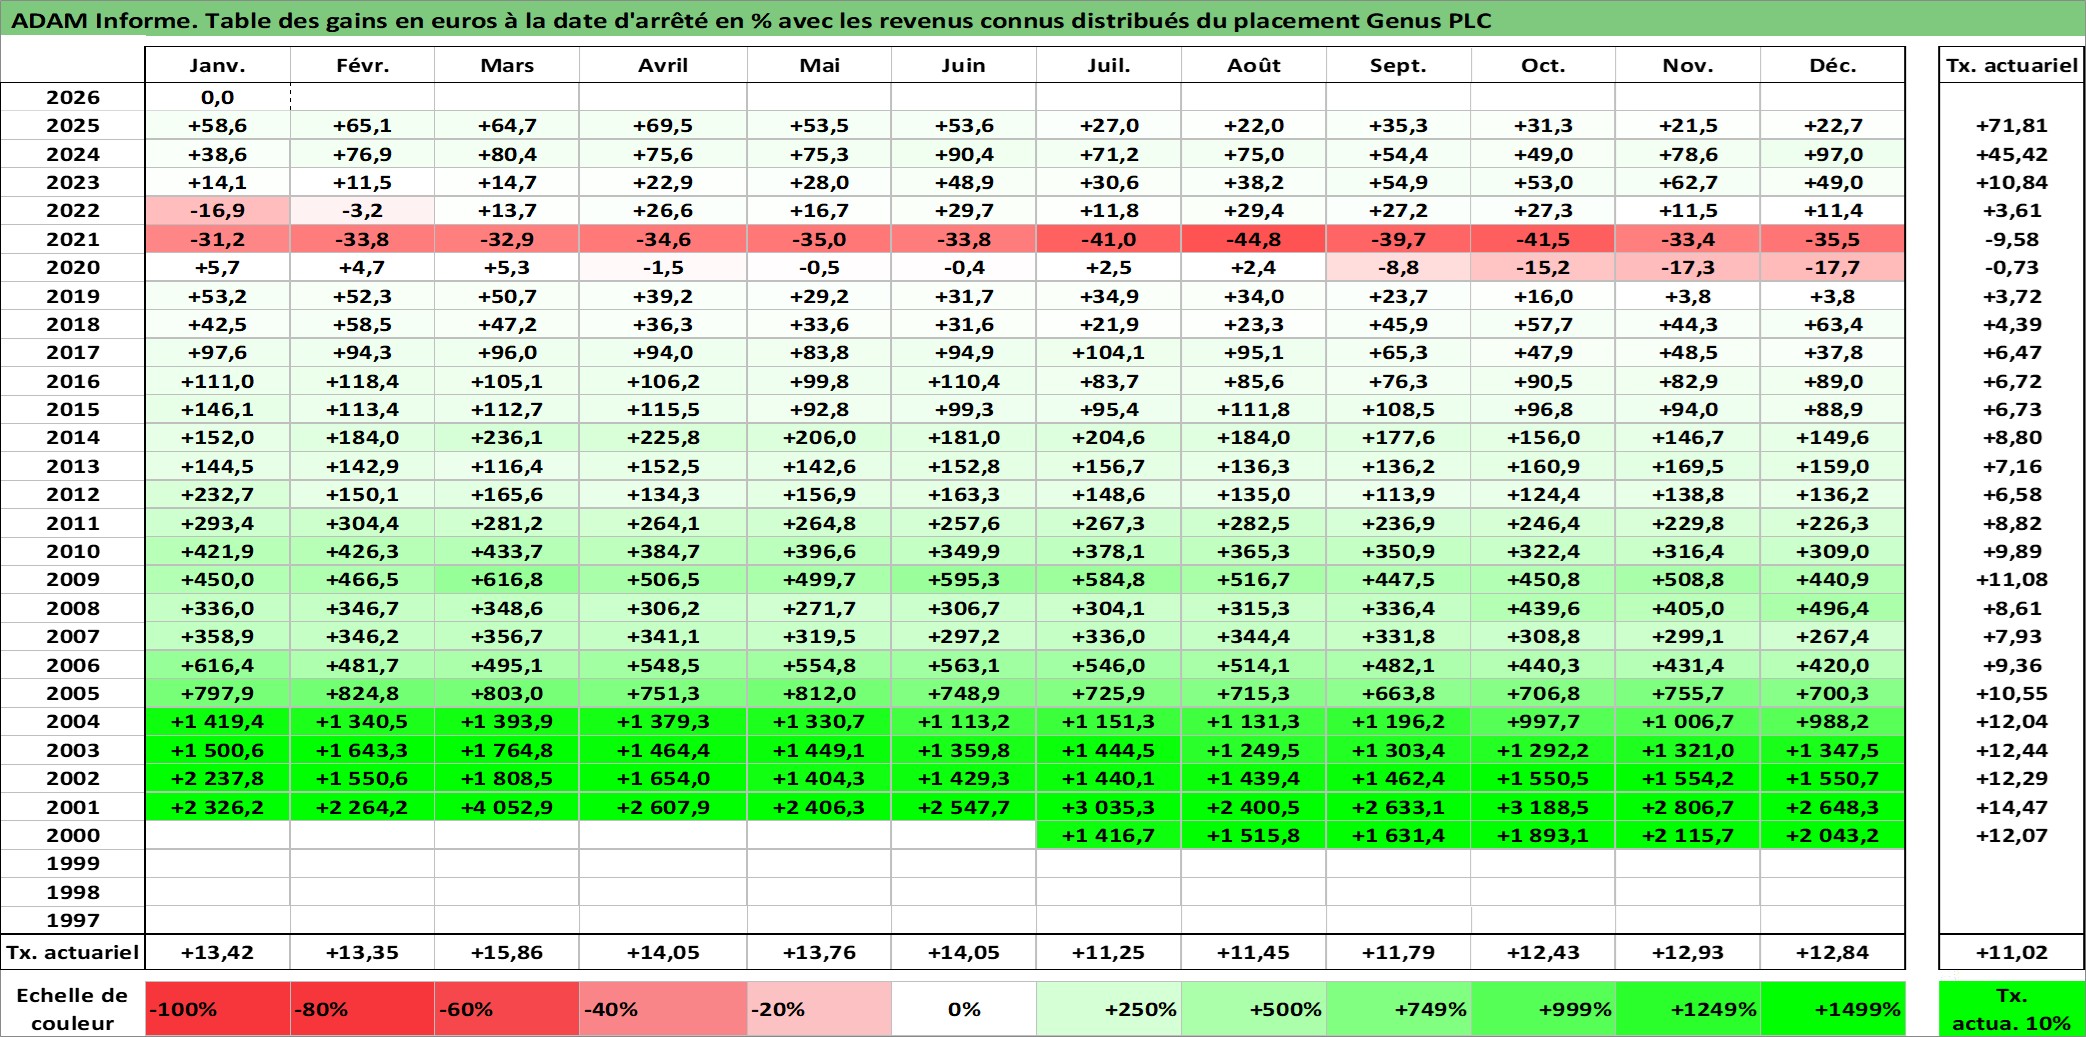This screenshot has width=2086, height=1037.
Task: Click the '+2 237,8' cell for January 2002
Action: point(218,778)
